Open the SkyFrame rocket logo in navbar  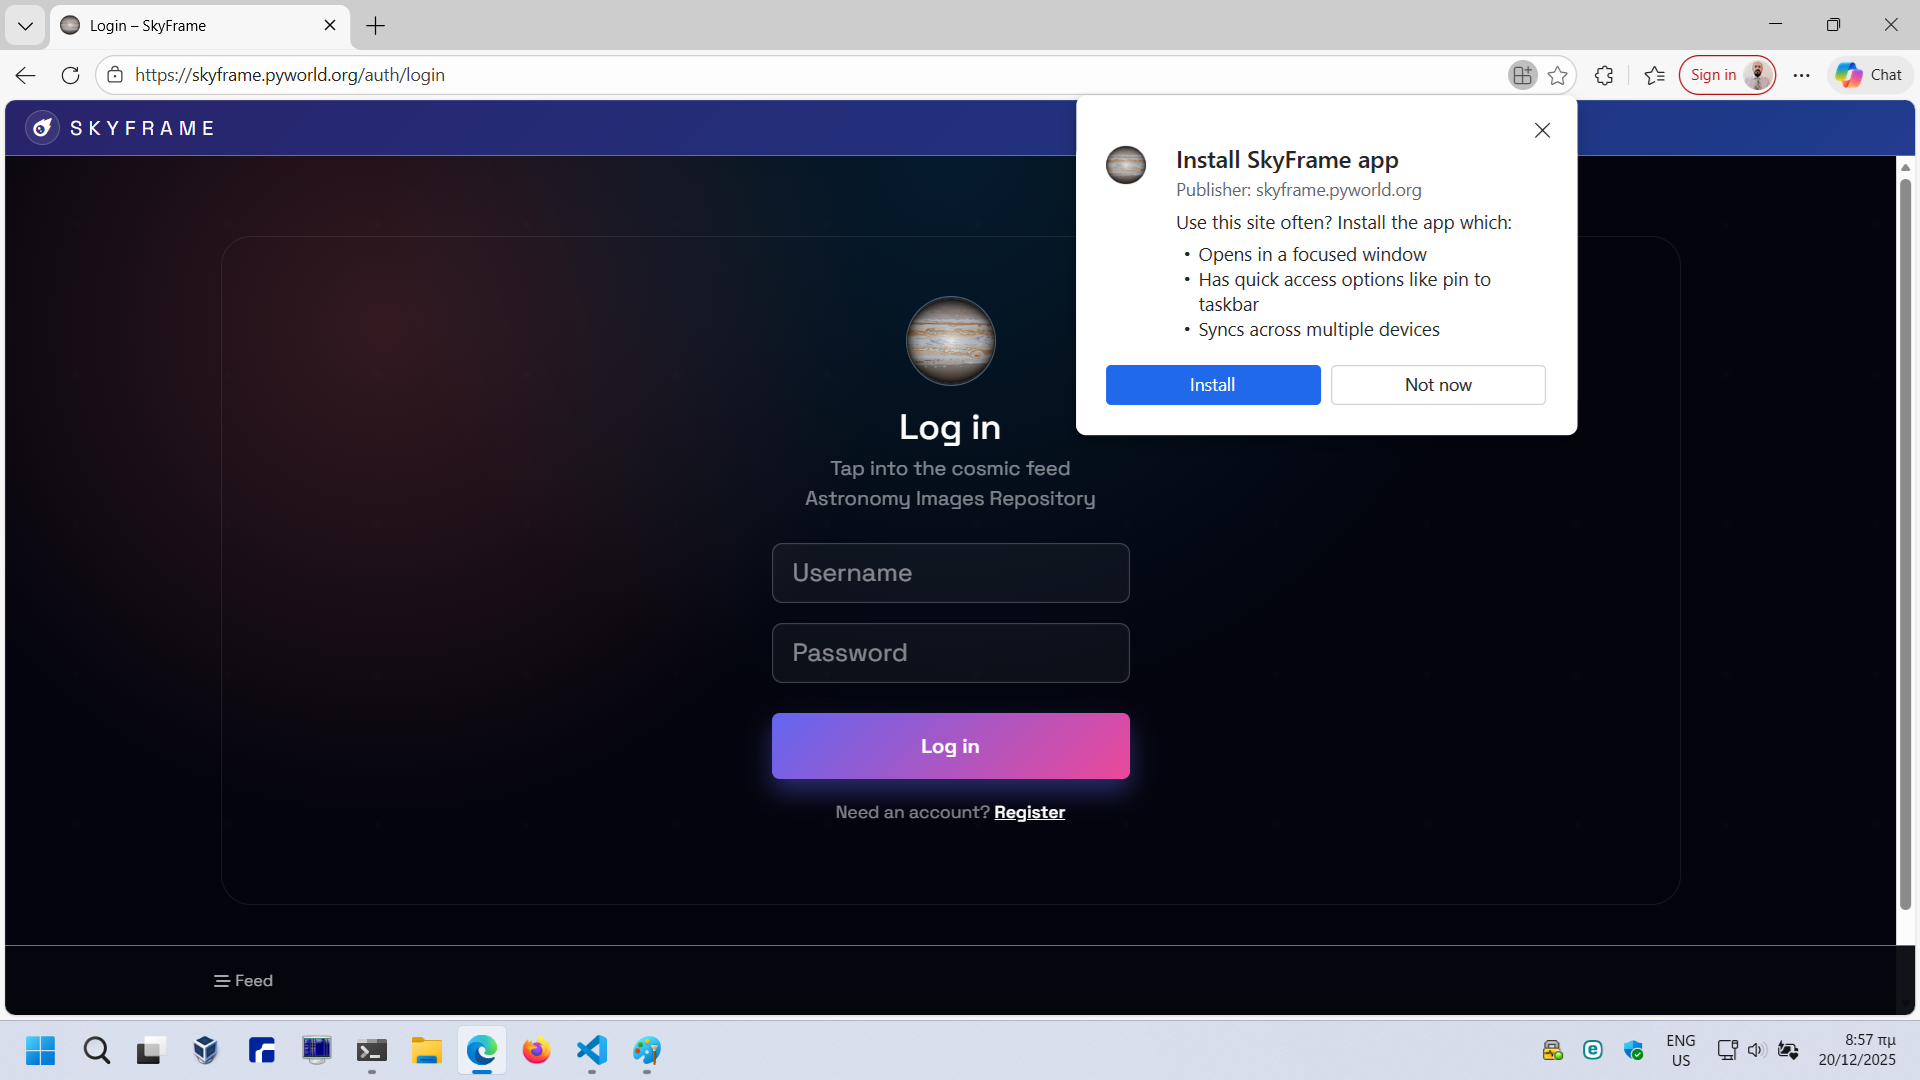(42, 127)
